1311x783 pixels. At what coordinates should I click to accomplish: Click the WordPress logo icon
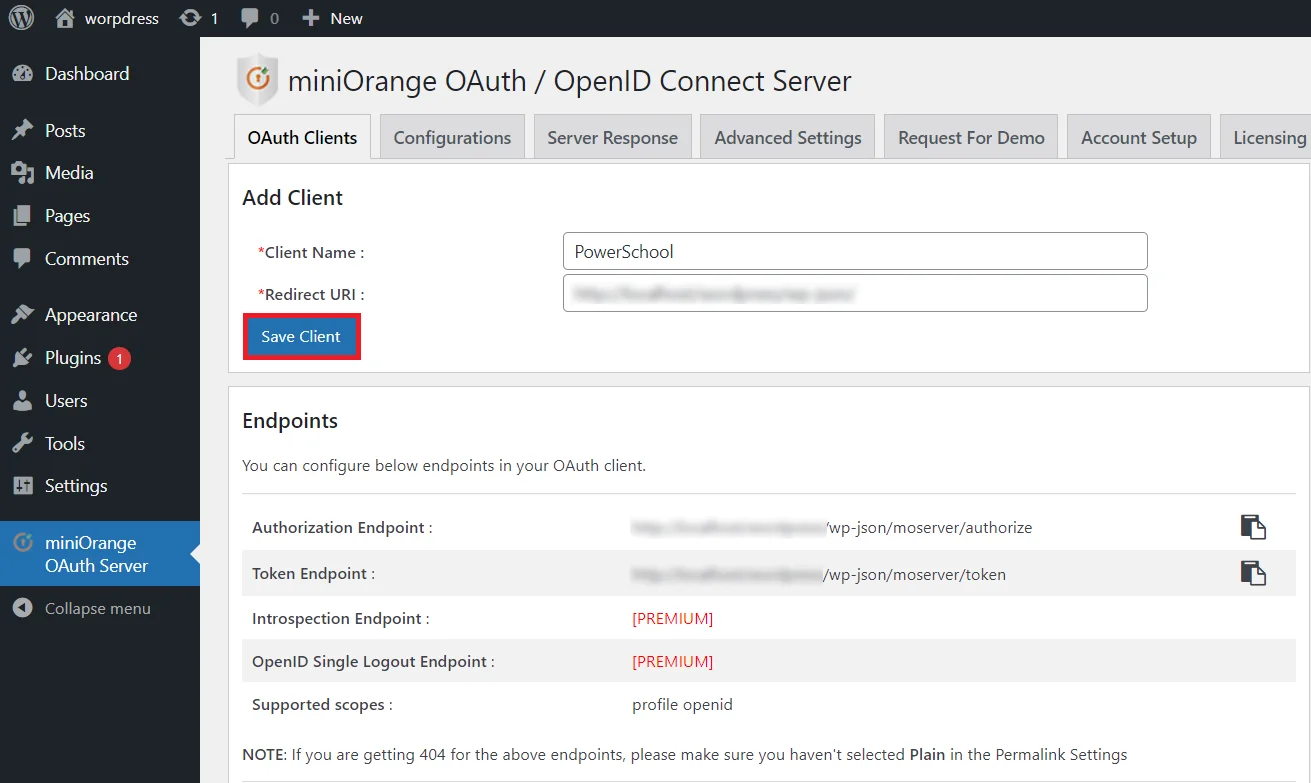(21, 18)
